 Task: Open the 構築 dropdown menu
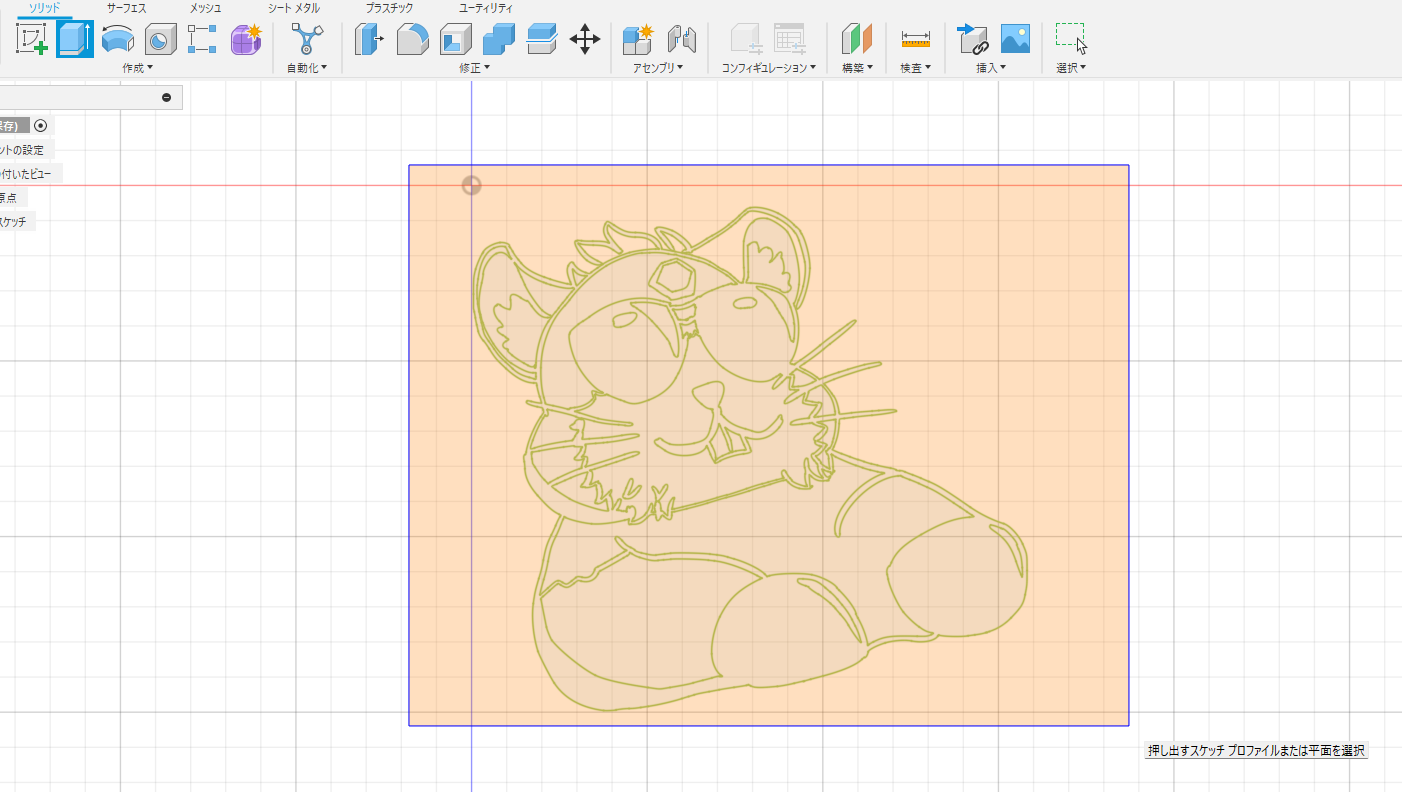pos(857,68)
